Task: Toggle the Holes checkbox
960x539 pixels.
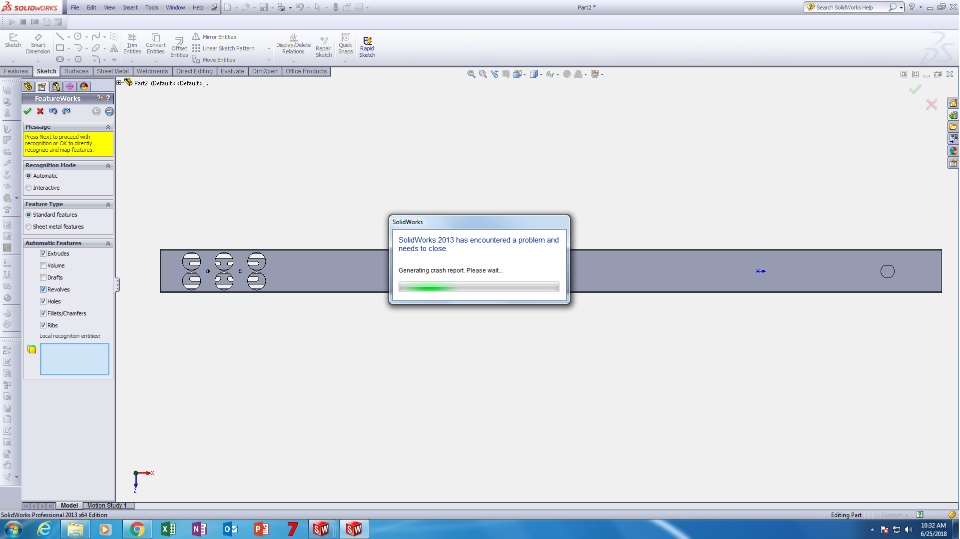Action: click(x=43, y=301)
